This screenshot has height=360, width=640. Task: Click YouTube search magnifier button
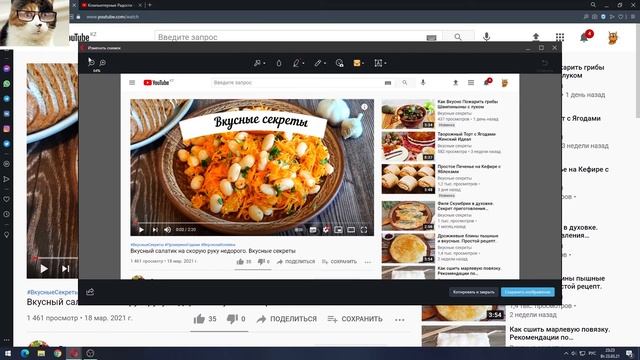point(458,37)
